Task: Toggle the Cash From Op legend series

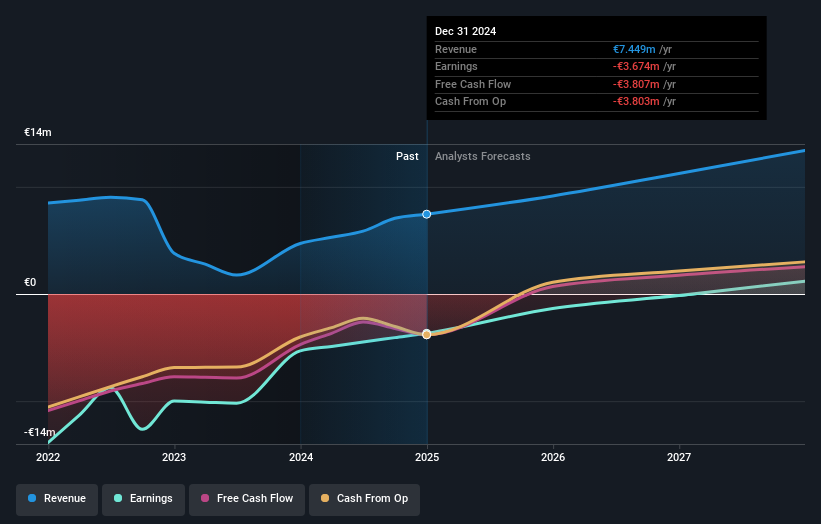Action: (364, 499)
